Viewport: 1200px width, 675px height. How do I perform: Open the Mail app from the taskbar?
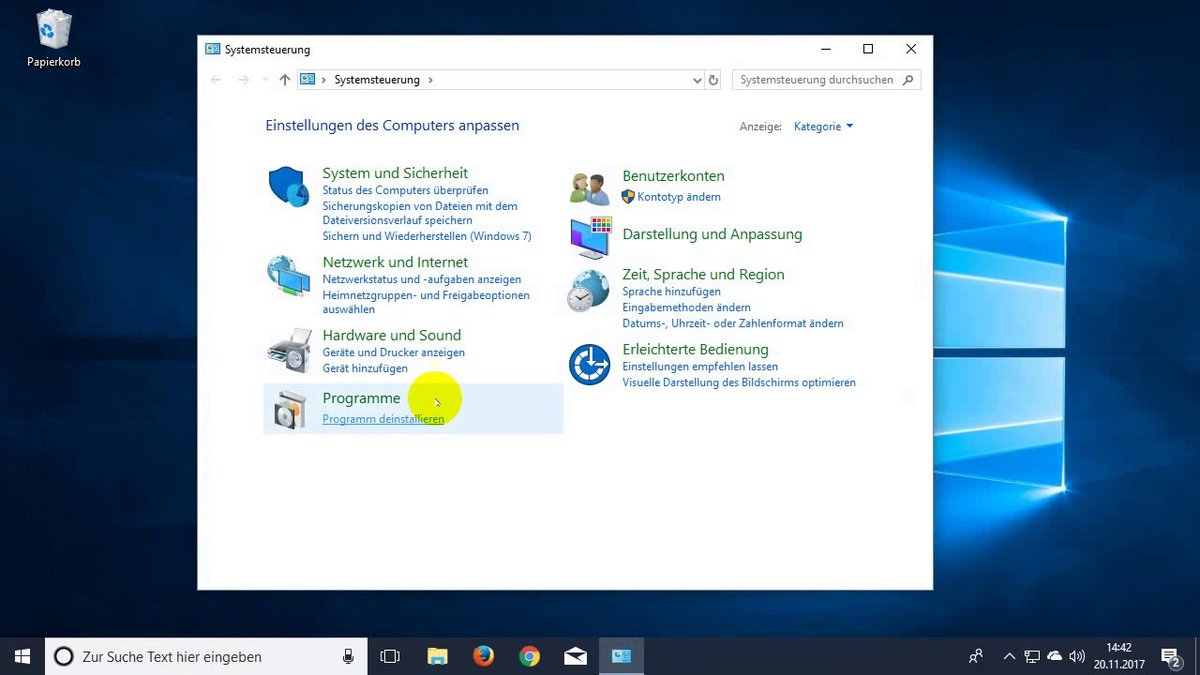575,656
